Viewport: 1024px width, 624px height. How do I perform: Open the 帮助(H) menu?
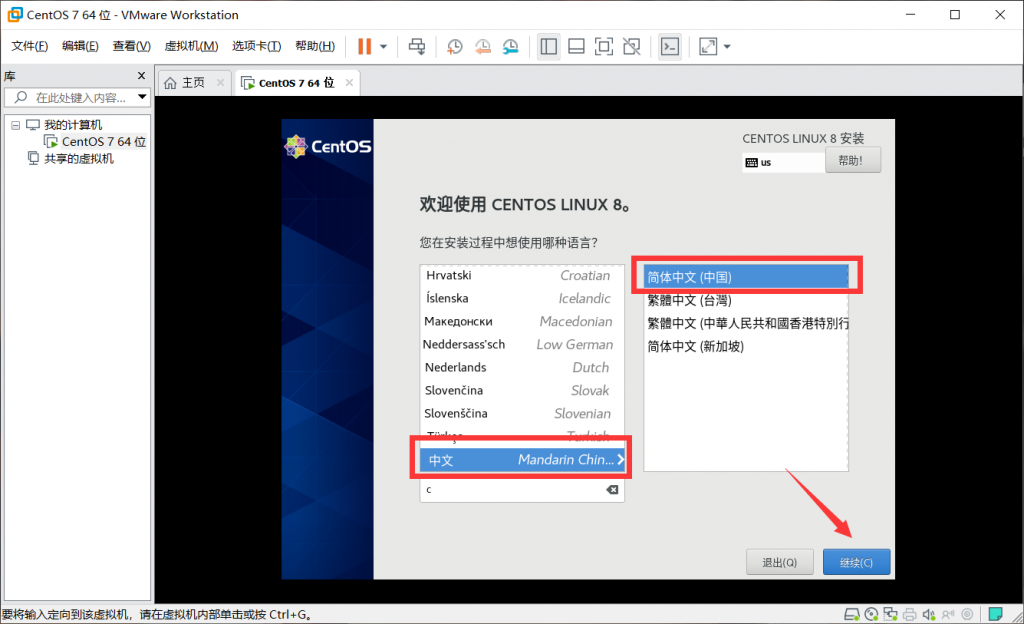[x=315, y=46]
